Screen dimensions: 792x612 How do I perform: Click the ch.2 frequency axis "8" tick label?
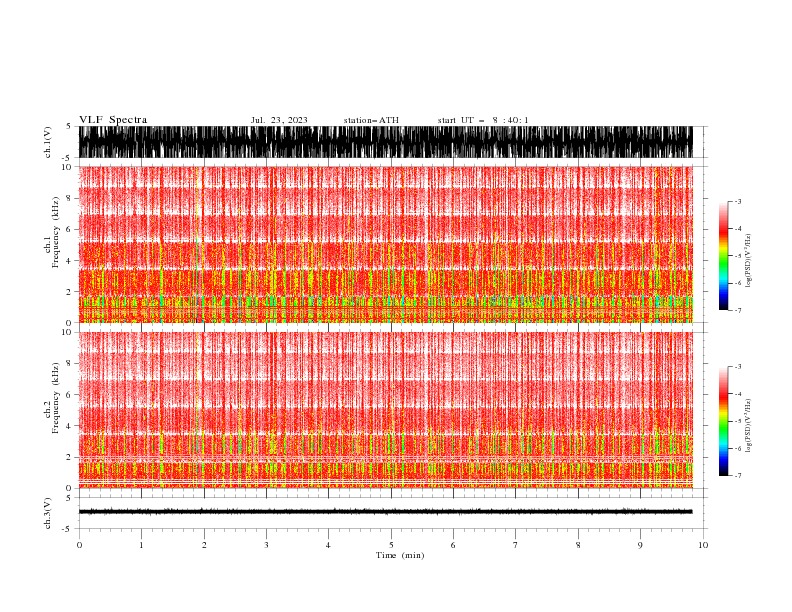tap(69, 364)
